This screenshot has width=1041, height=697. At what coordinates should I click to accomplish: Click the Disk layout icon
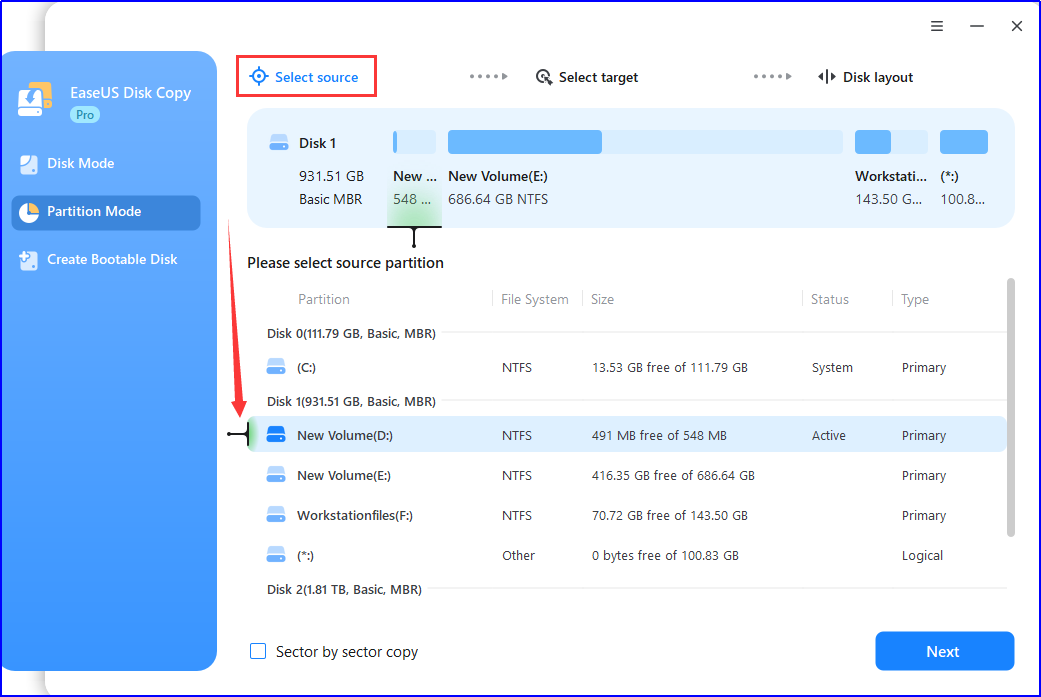826,76
